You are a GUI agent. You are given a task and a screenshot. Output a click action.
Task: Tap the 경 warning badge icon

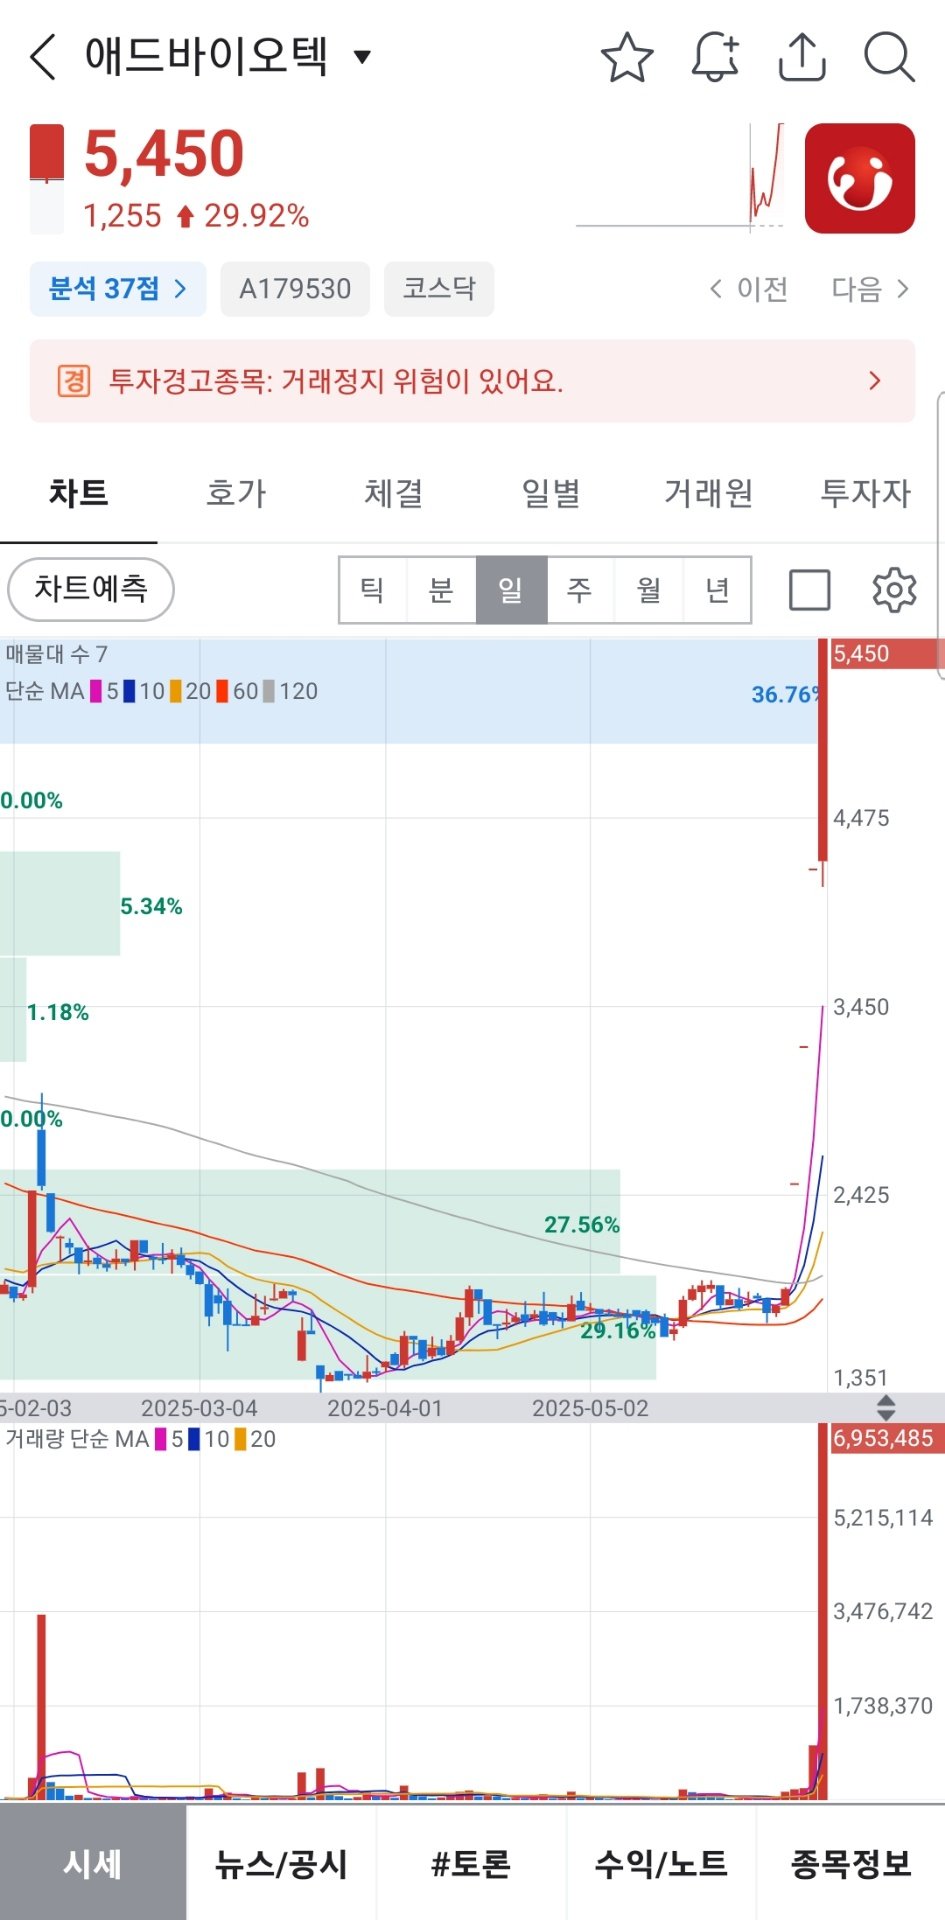(73, 381)
